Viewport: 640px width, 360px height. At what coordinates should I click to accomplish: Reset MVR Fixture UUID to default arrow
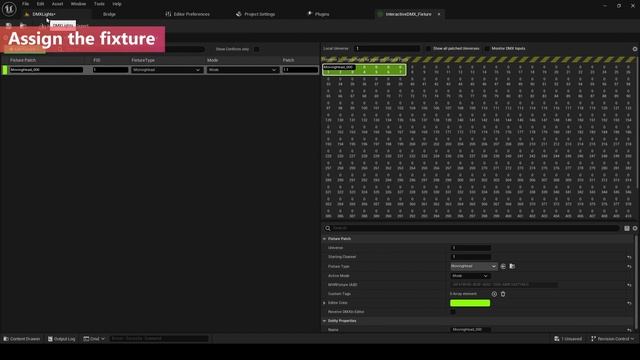(x=629, y=285)
